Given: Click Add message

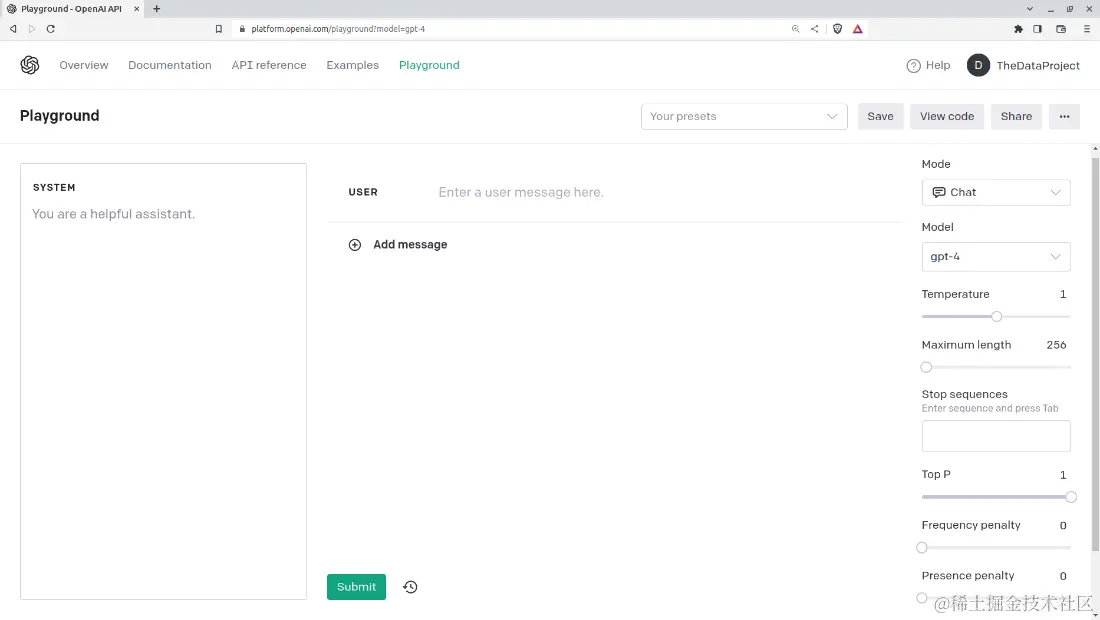Looking at the screenshot, I should coord(410,245).
